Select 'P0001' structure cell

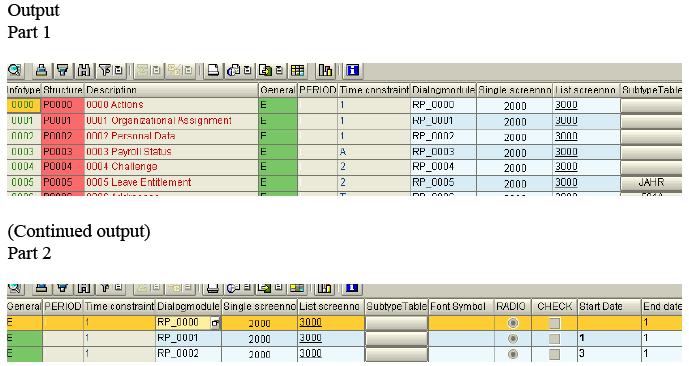pyautogui.click(x=63, y=120)
